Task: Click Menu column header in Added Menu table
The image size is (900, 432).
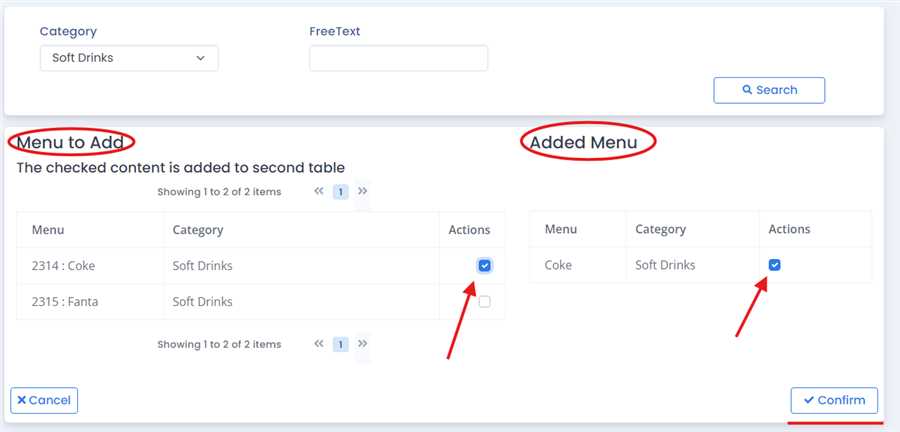Action: coord(561,229)
